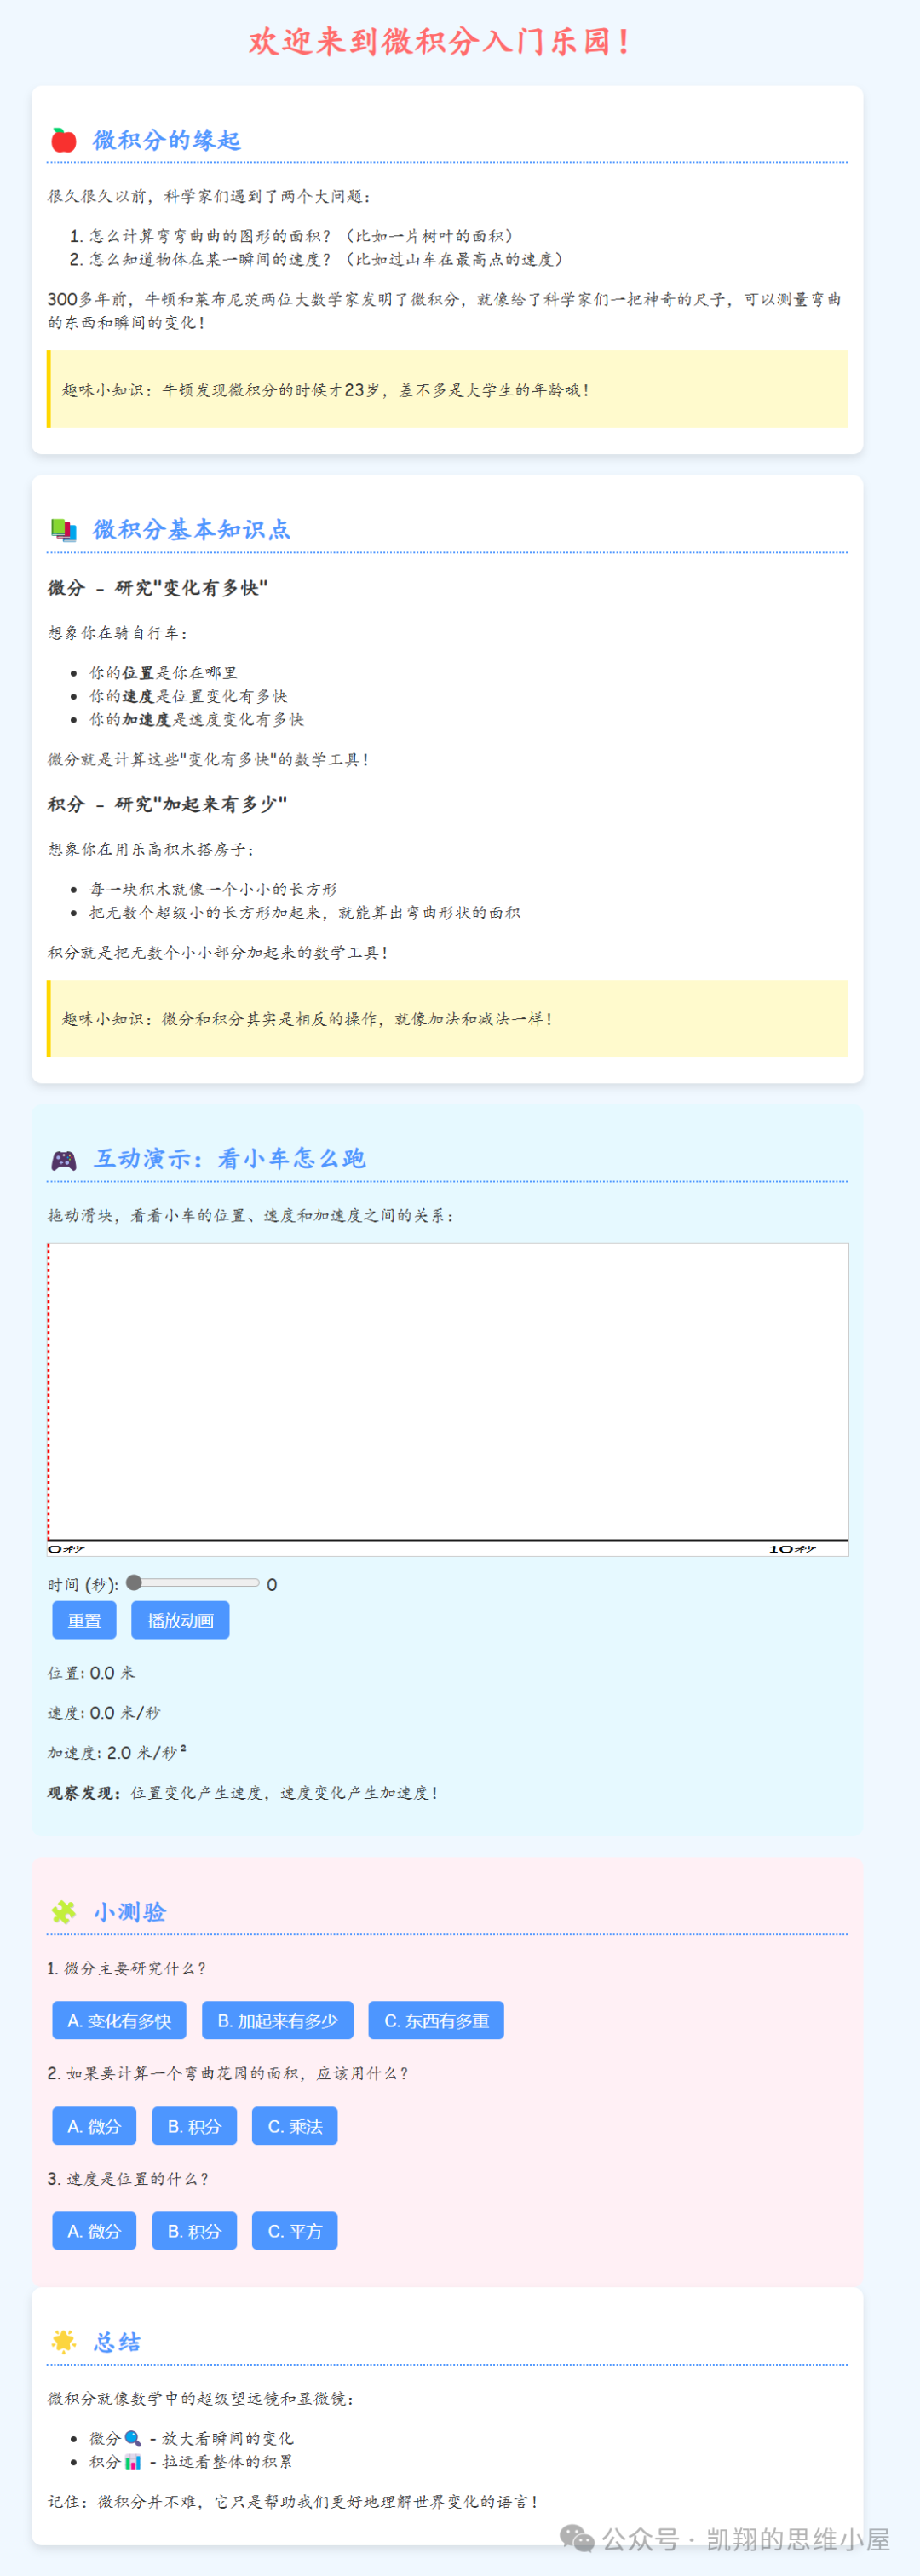
Task: Click the 0秒 axis label
Action: coord(66,1549)
